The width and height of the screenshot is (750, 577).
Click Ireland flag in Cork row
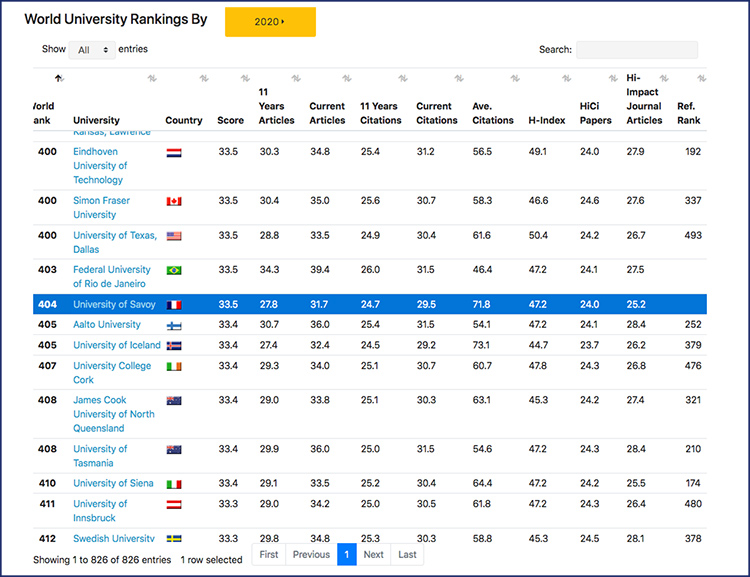pyautogui.click(x=174, y=366)
